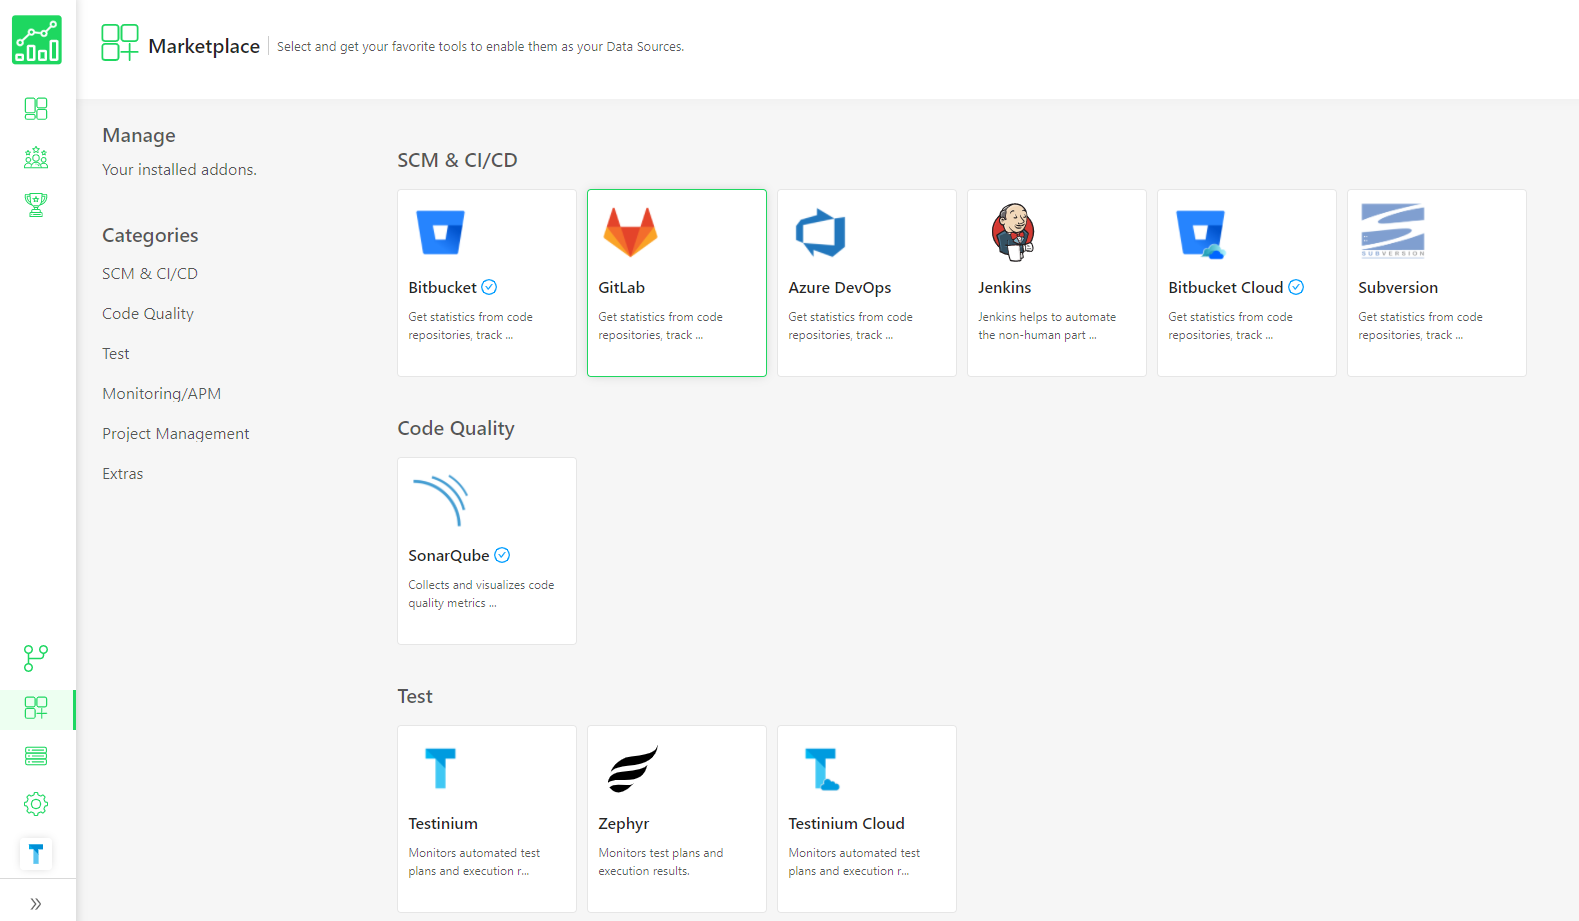Click the 'SCM & CI/CD' section heading
Image resolution: width=1579 pixels, height=921 pixels.
coord(457,160)
